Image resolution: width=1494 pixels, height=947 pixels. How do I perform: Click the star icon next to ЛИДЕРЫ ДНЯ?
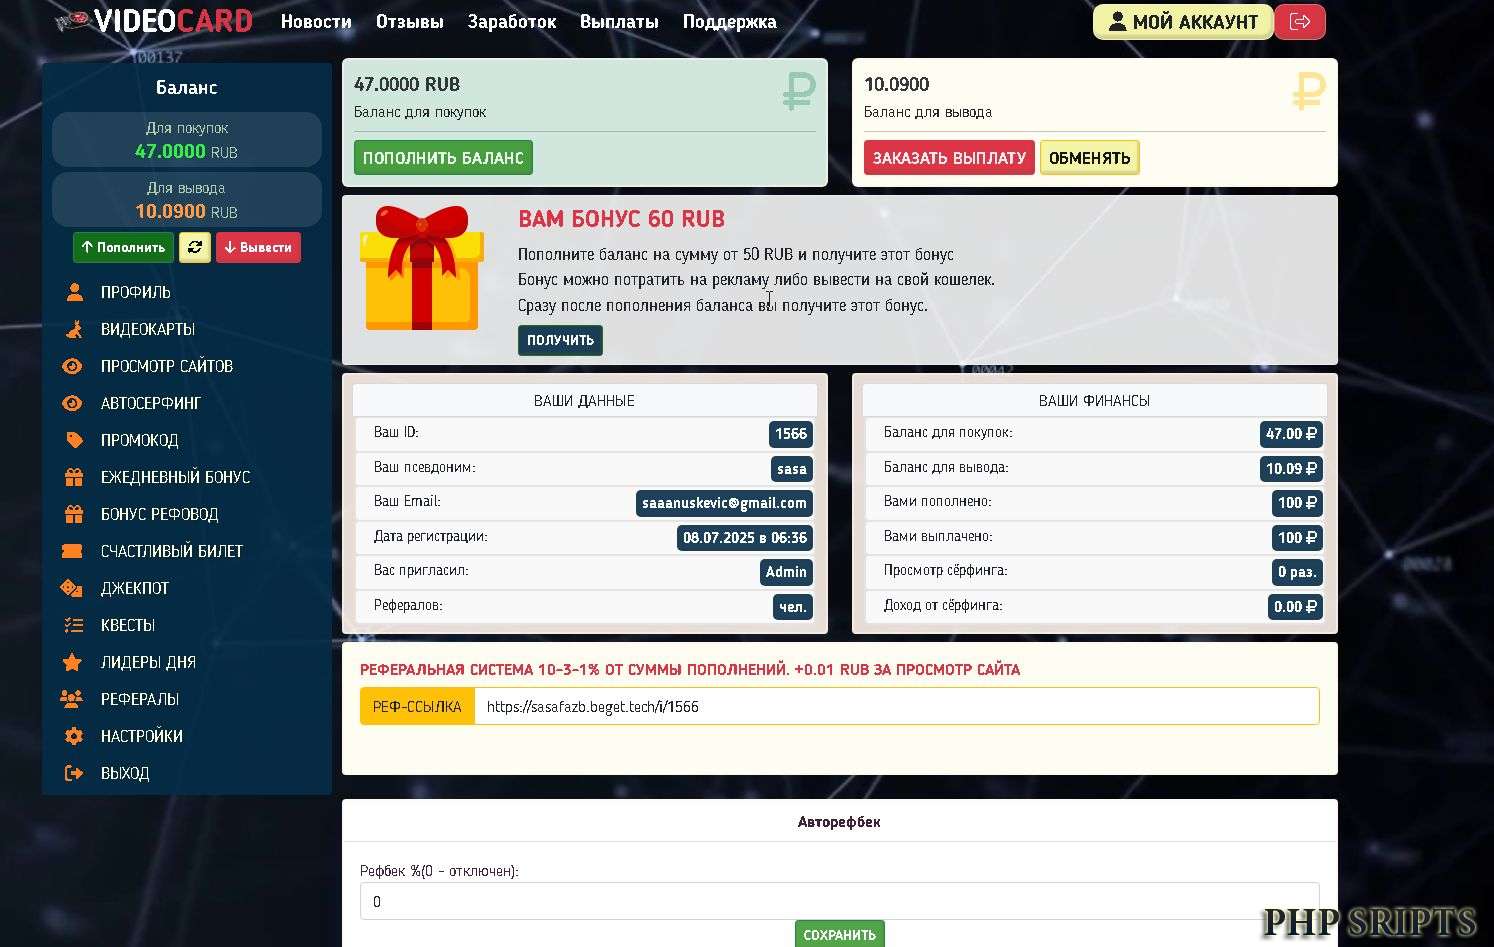tap(72, 662)
